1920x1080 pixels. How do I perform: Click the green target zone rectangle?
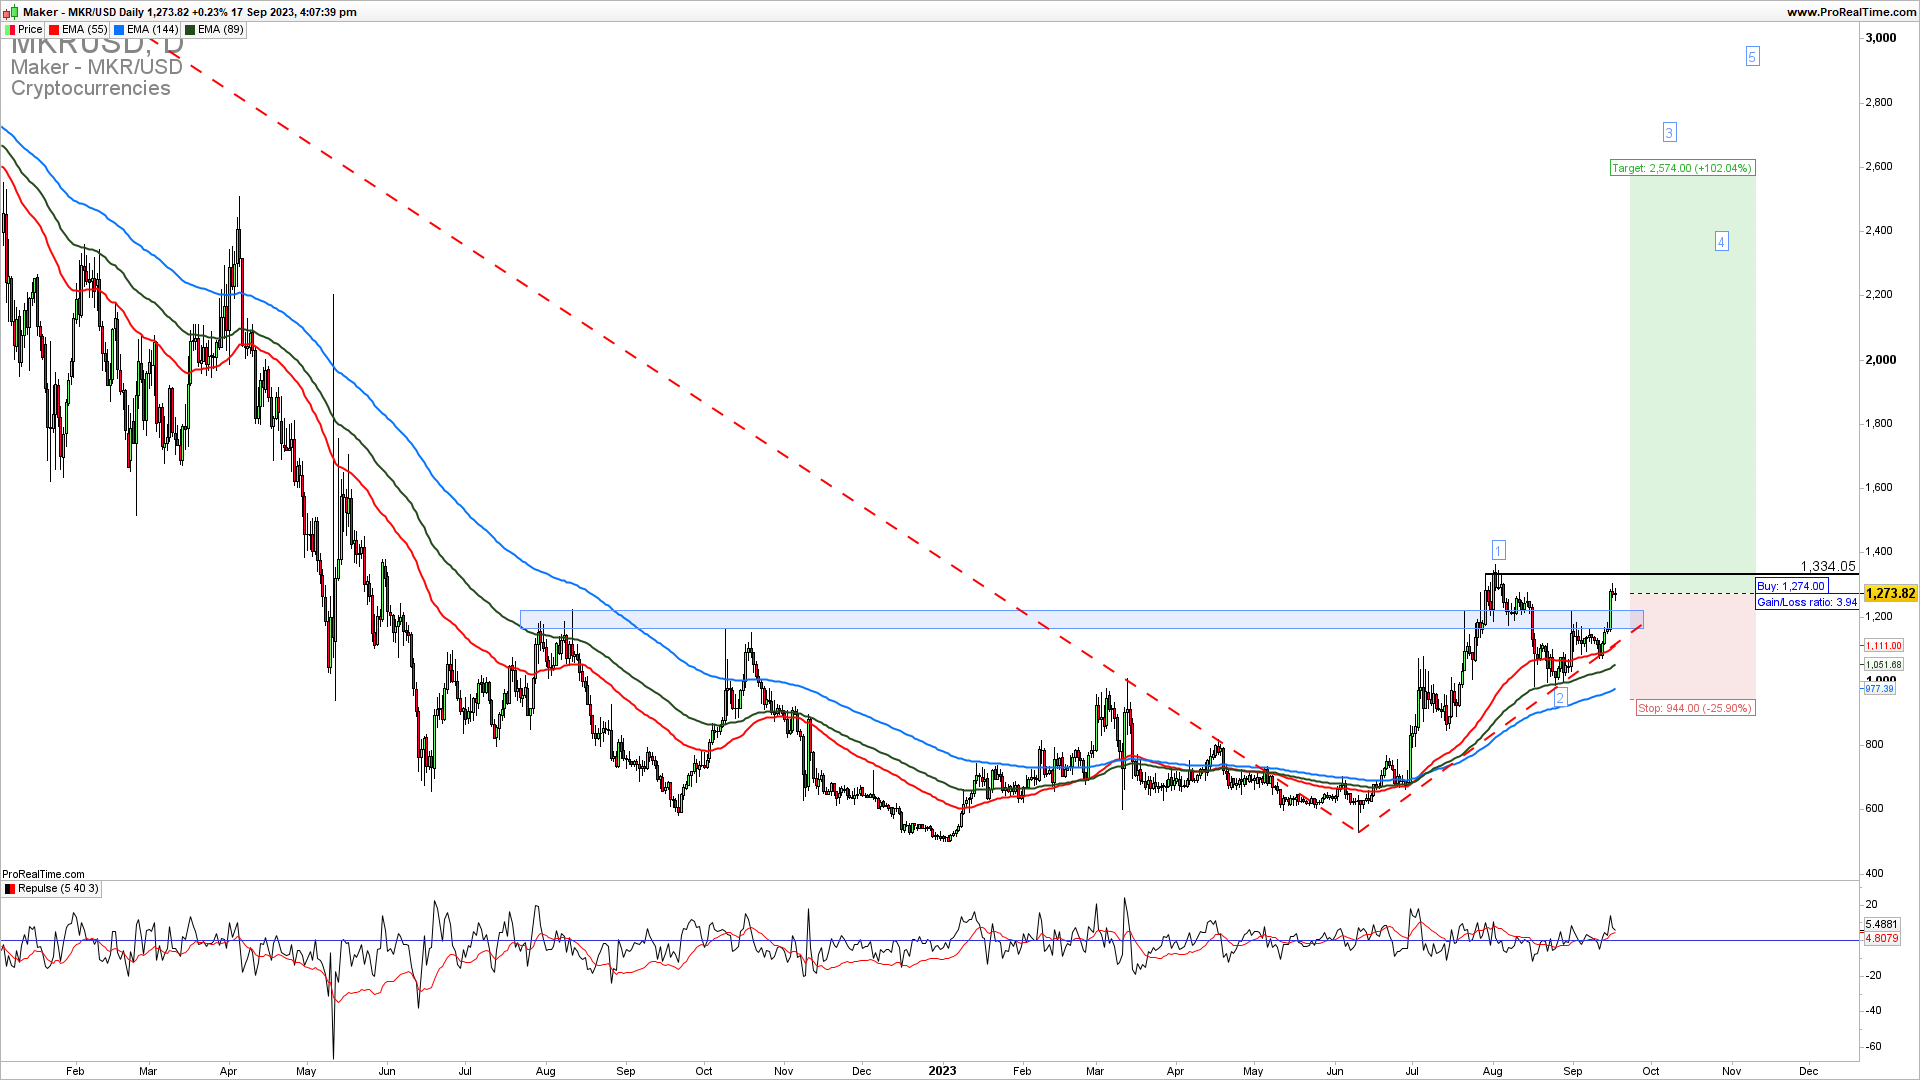click(1692, 385)
